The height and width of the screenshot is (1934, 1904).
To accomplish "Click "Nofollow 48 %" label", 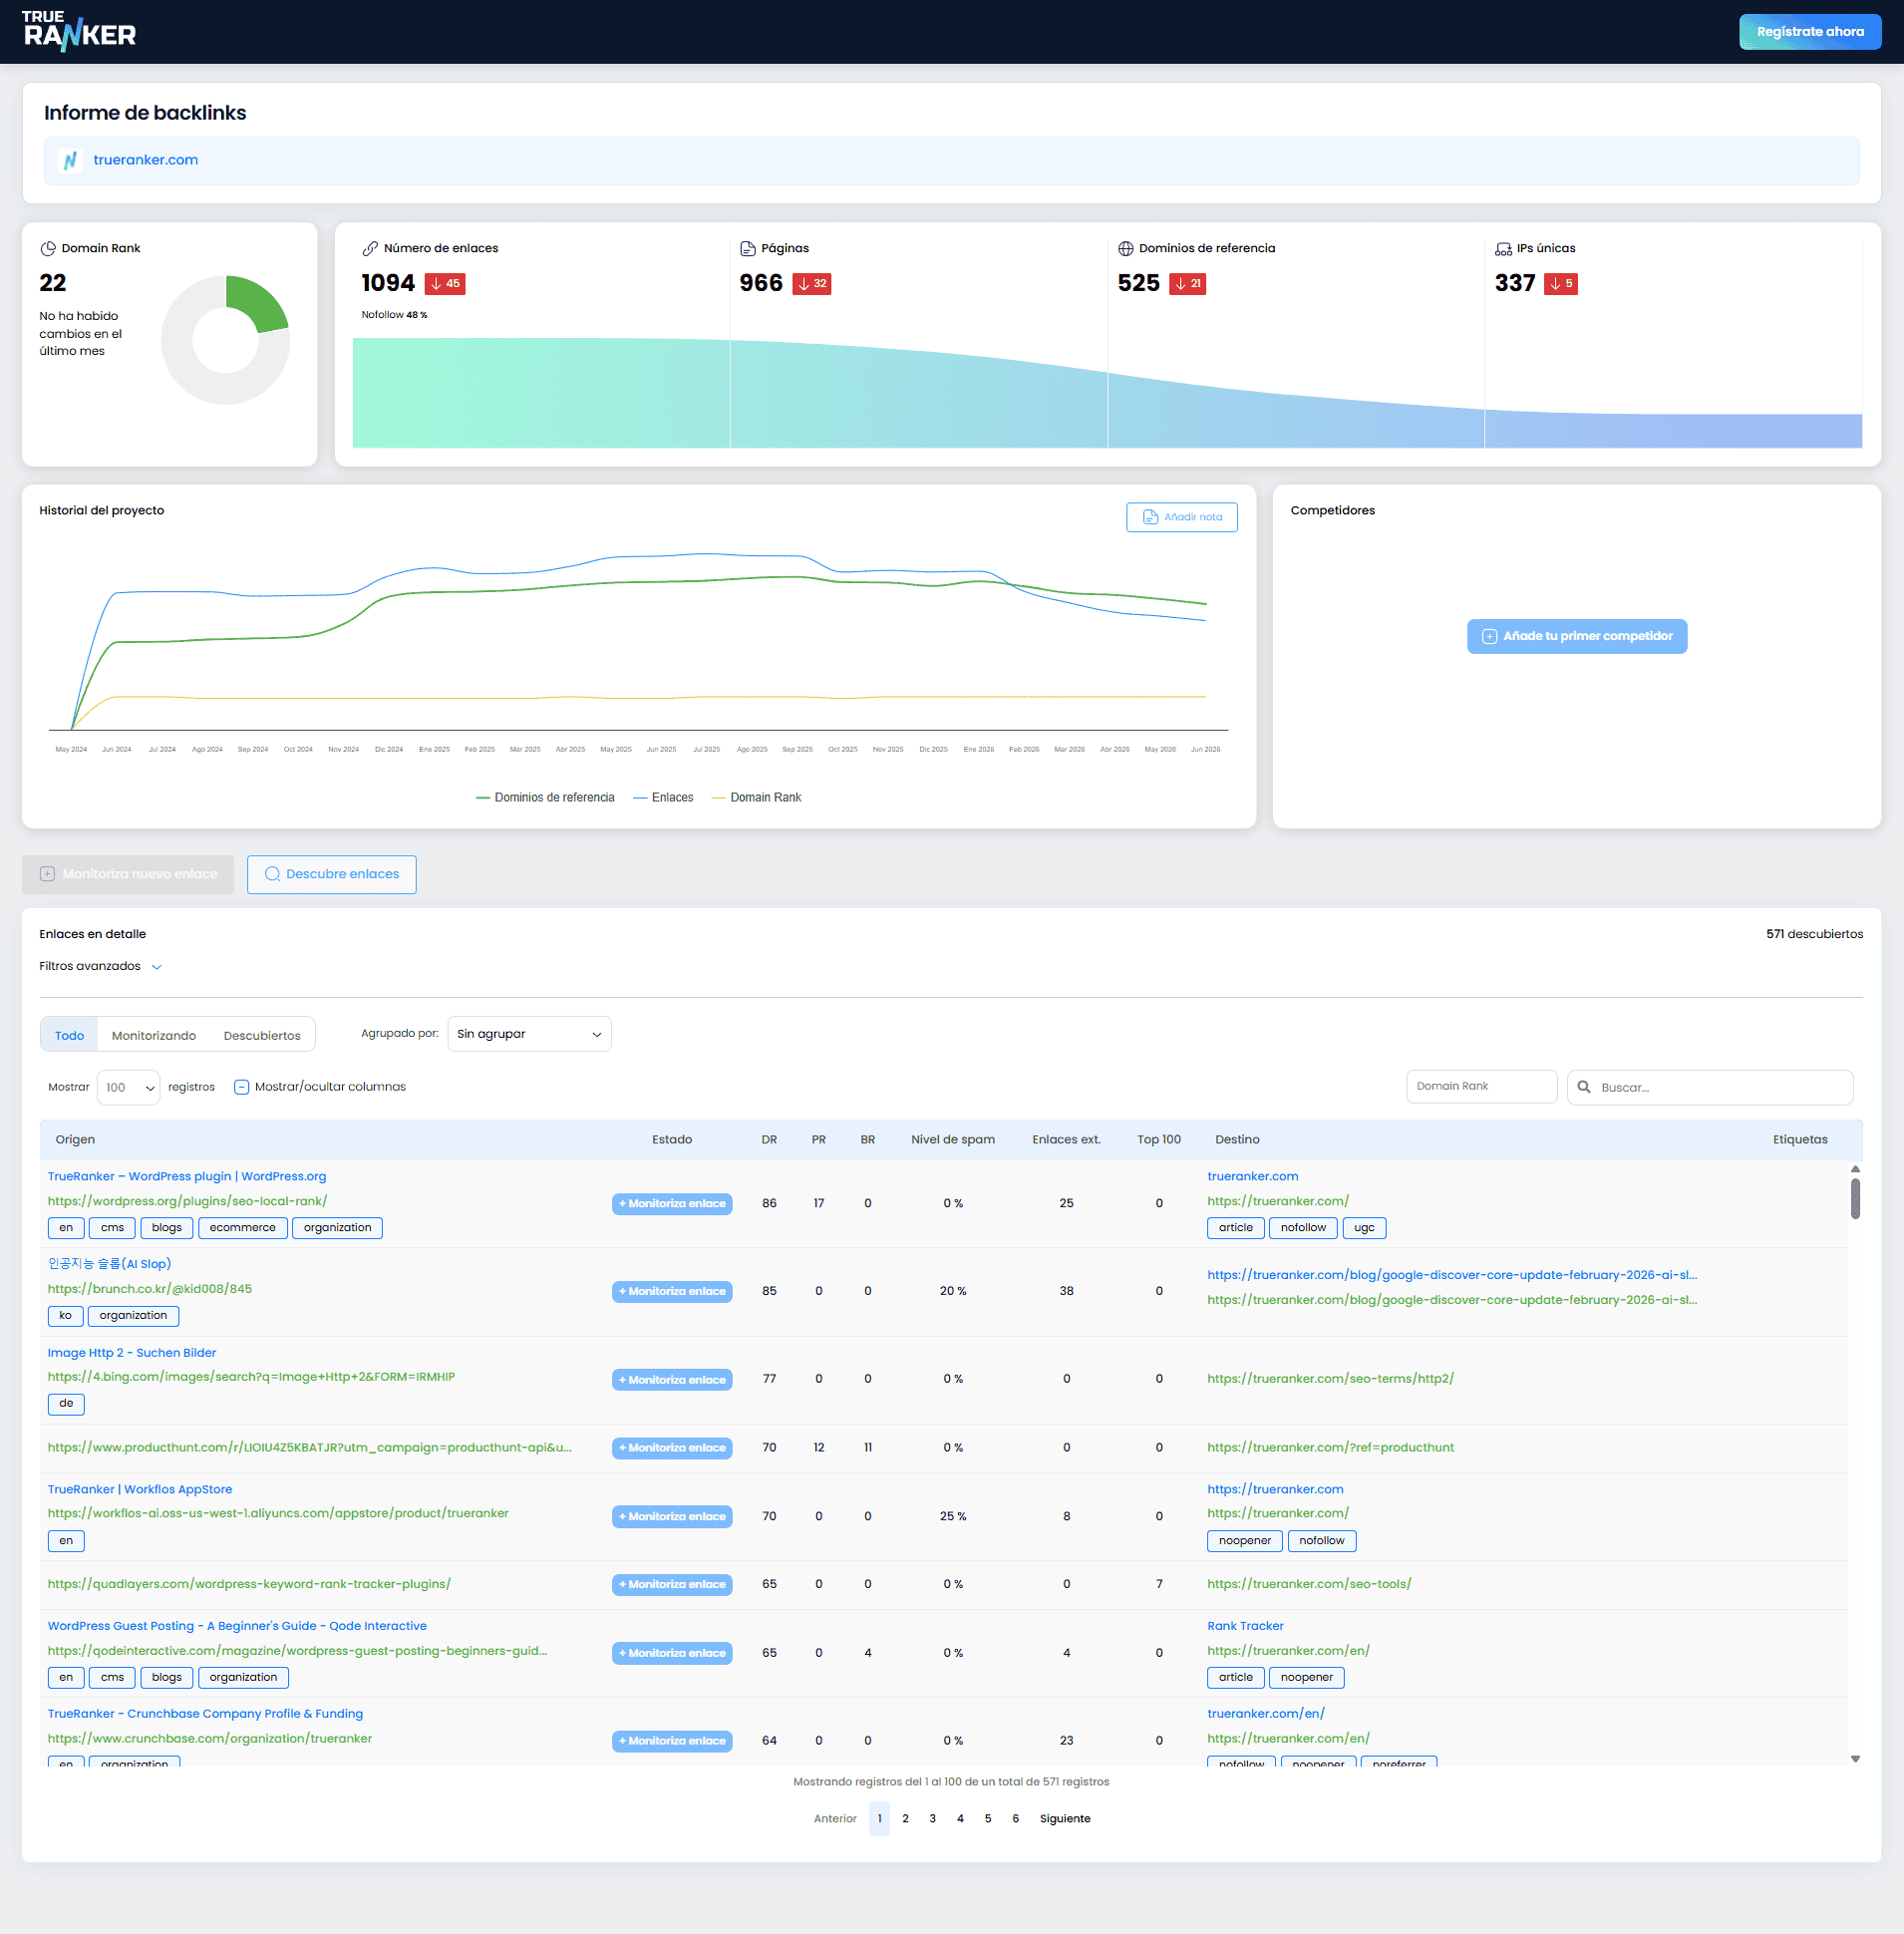I will coord(394,315).
